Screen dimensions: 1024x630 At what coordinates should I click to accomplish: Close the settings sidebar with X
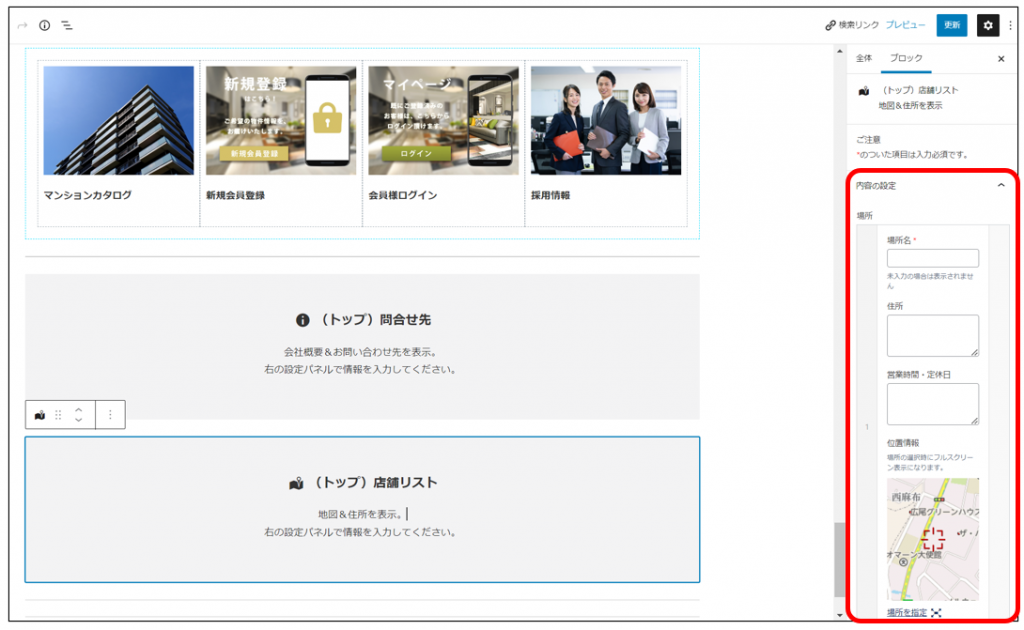coord(1001,59)
